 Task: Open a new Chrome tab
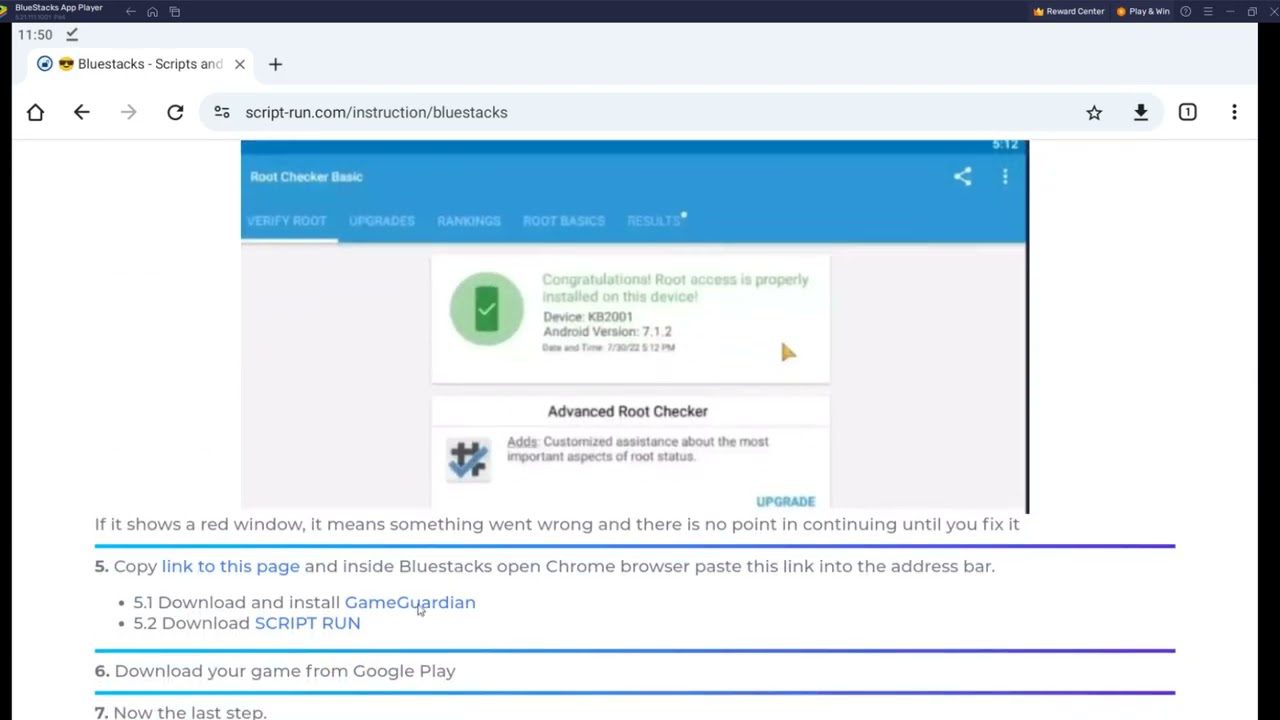tap(275, 64)
